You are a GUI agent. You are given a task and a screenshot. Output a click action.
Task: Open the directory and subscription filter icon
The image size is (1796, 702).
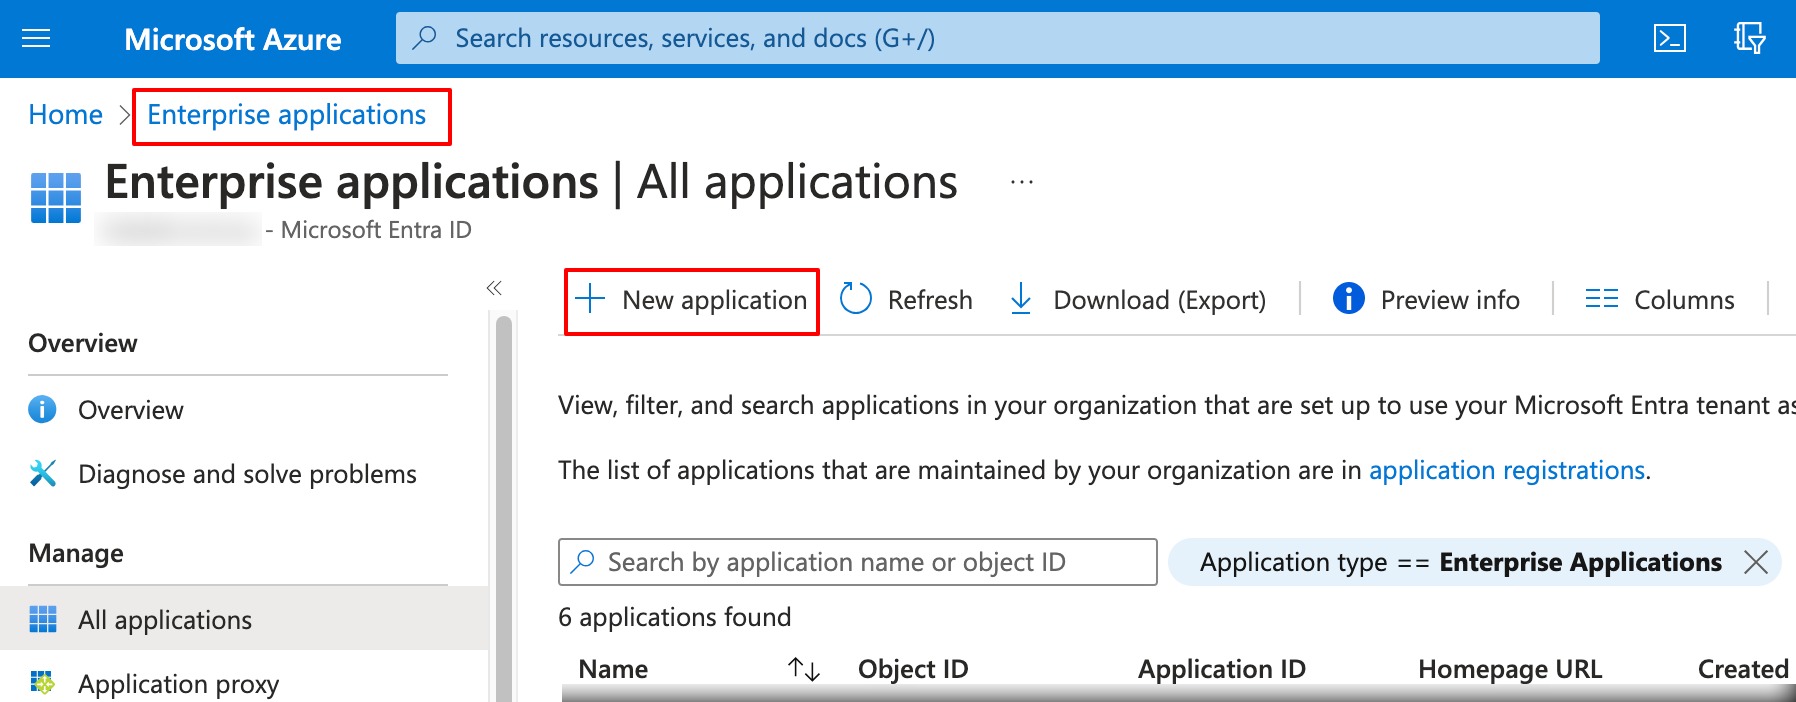[x=1749, y=39]
